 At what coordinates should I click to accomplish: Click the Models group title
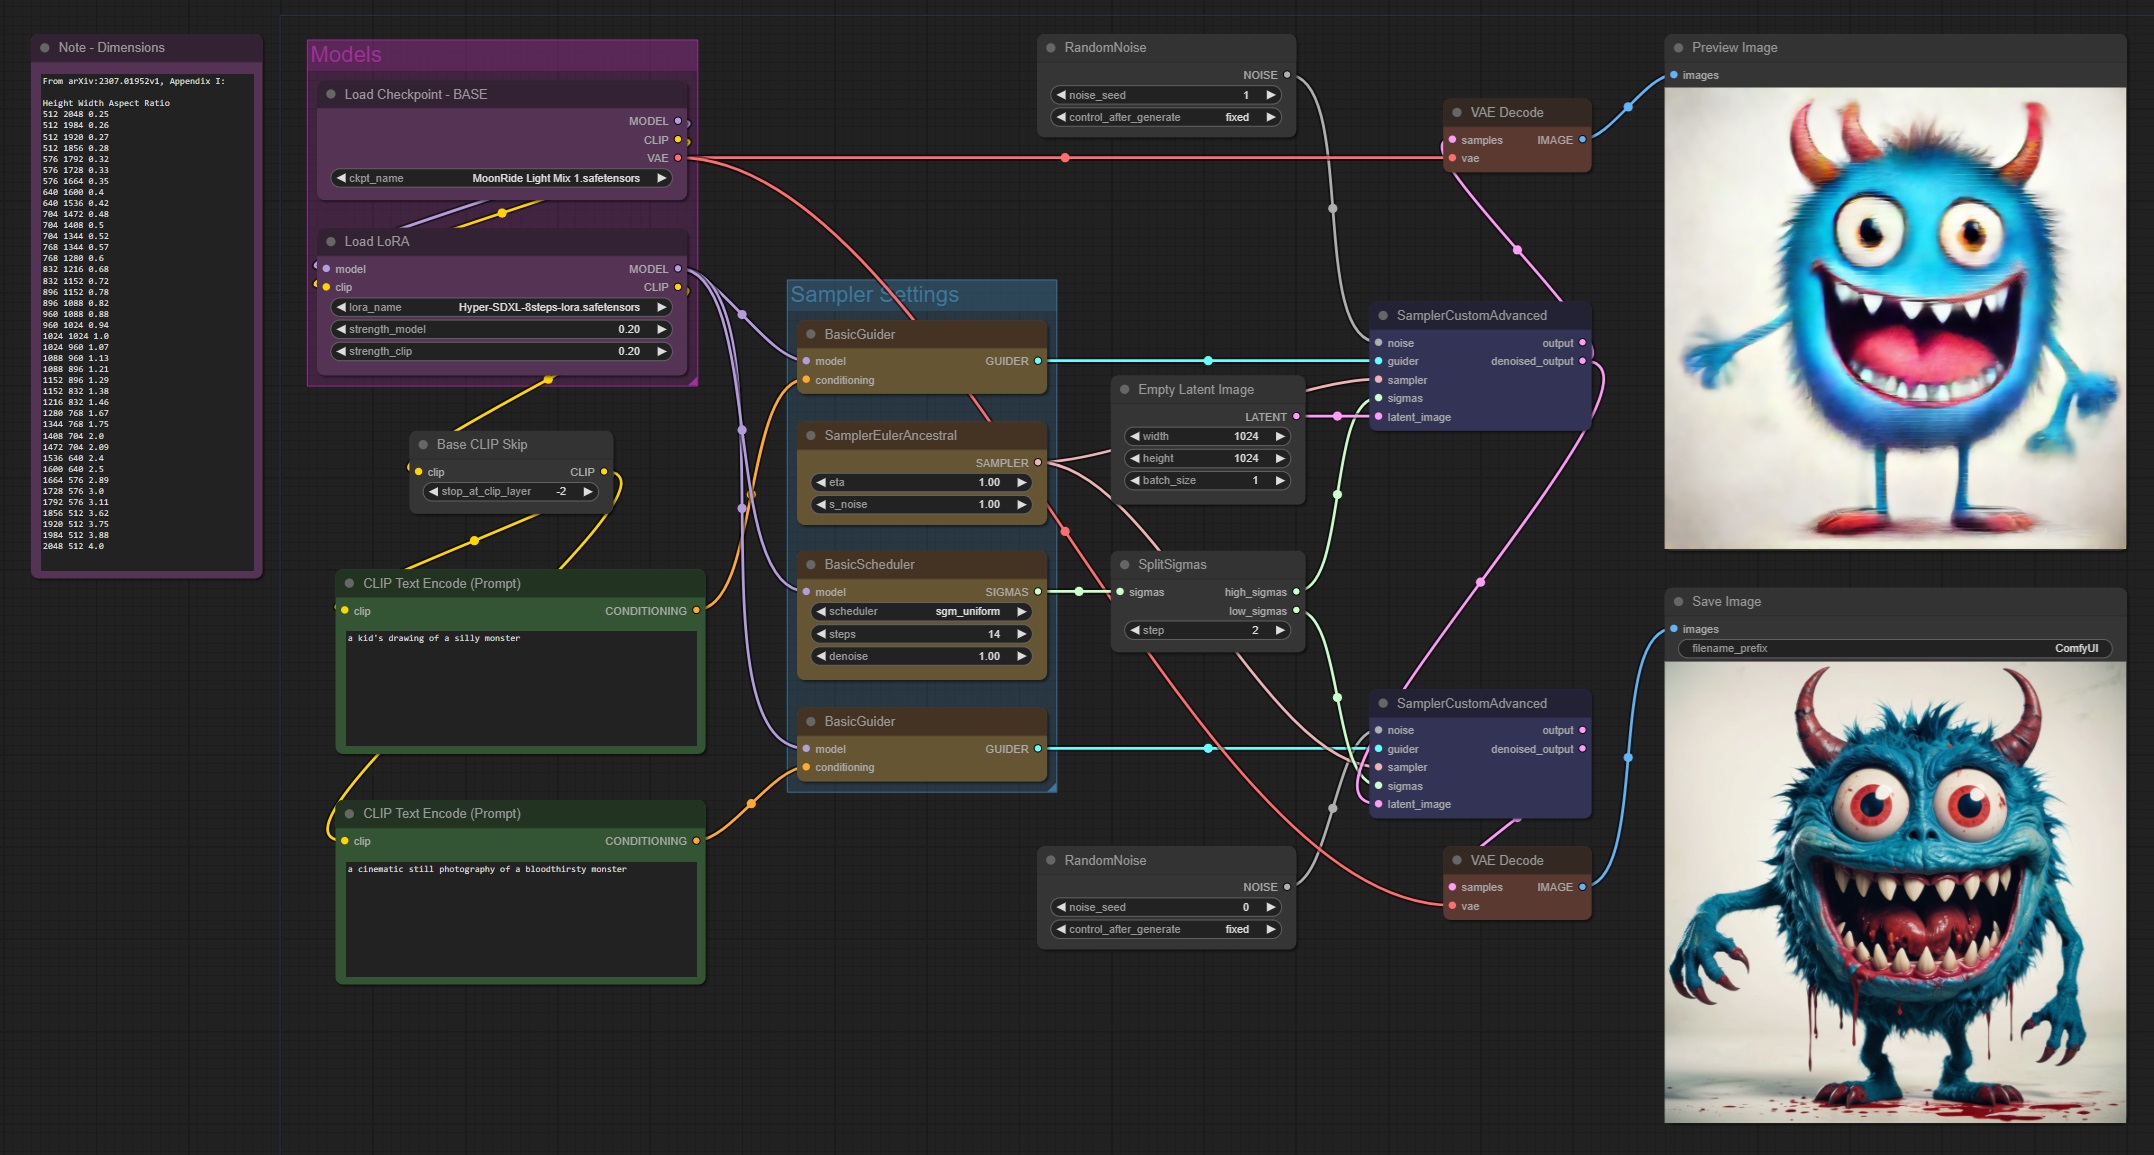click(346, 55)
